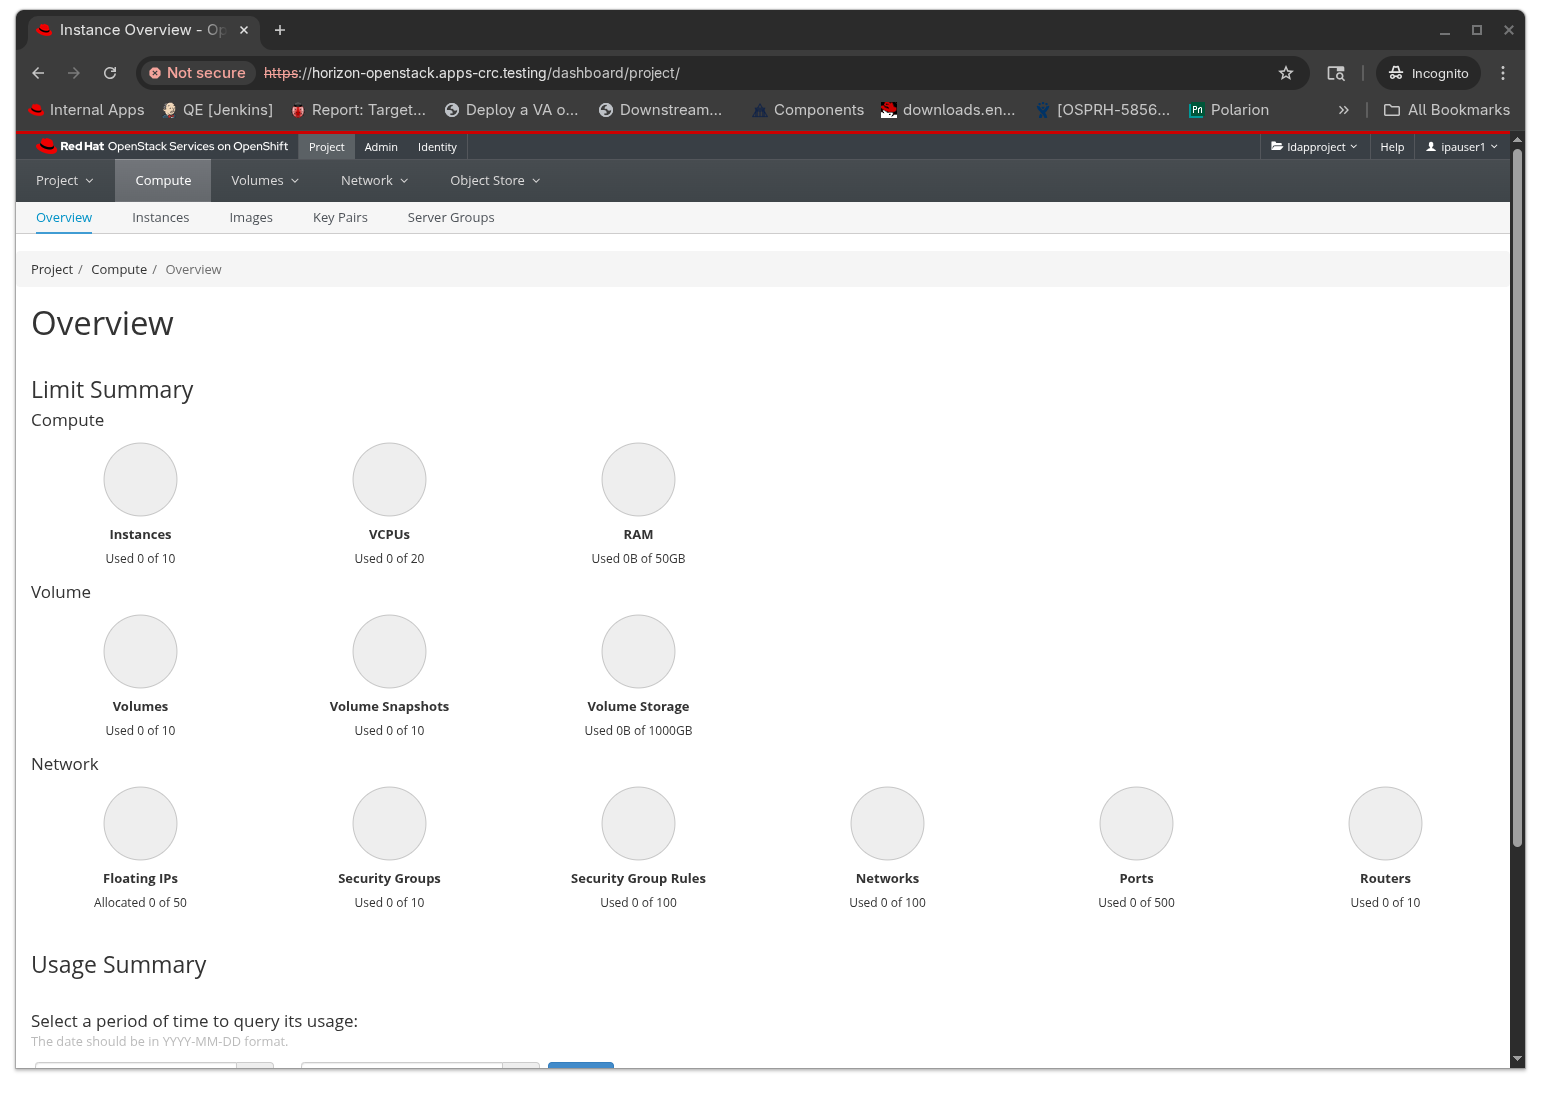This screenshot has width=1541, height=1100.
Task: Click the browser forward arrow
Action: pos(74,73)
